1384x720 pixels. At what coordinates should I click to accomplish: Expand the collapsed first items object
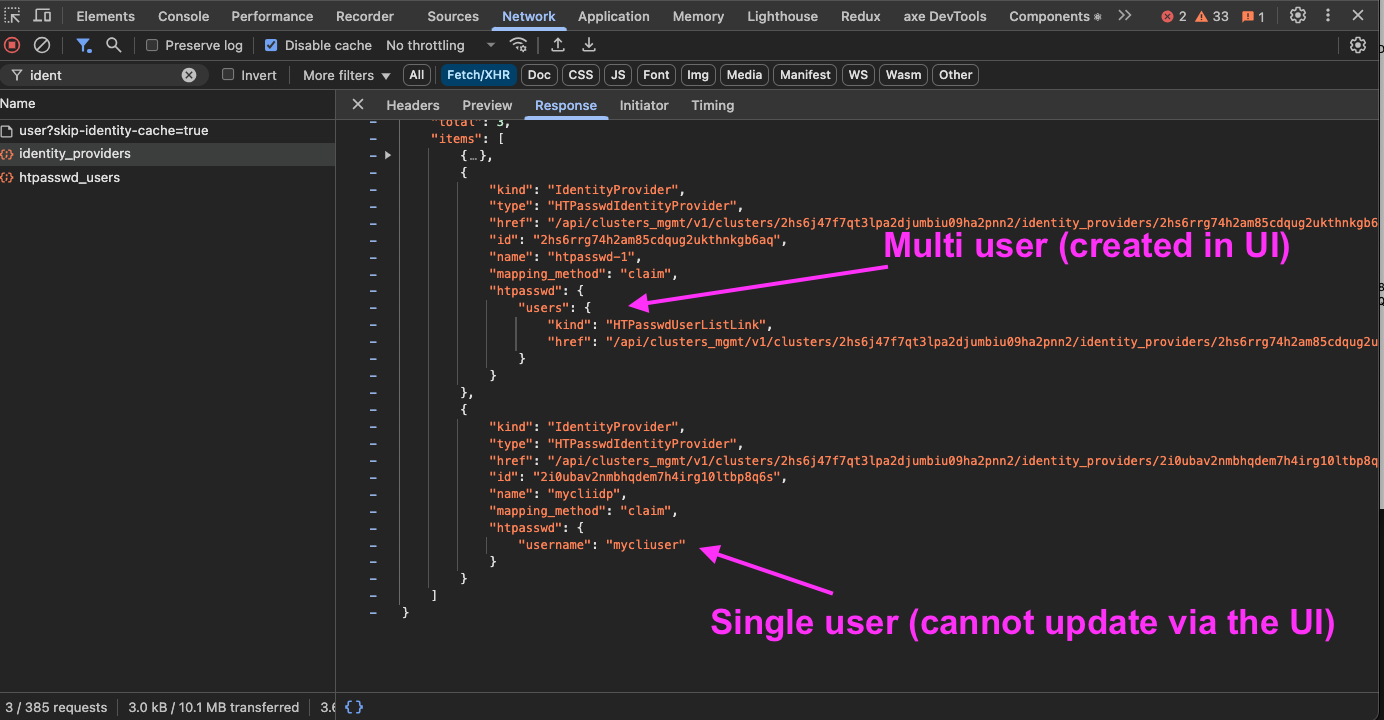(x=388, y=155)
